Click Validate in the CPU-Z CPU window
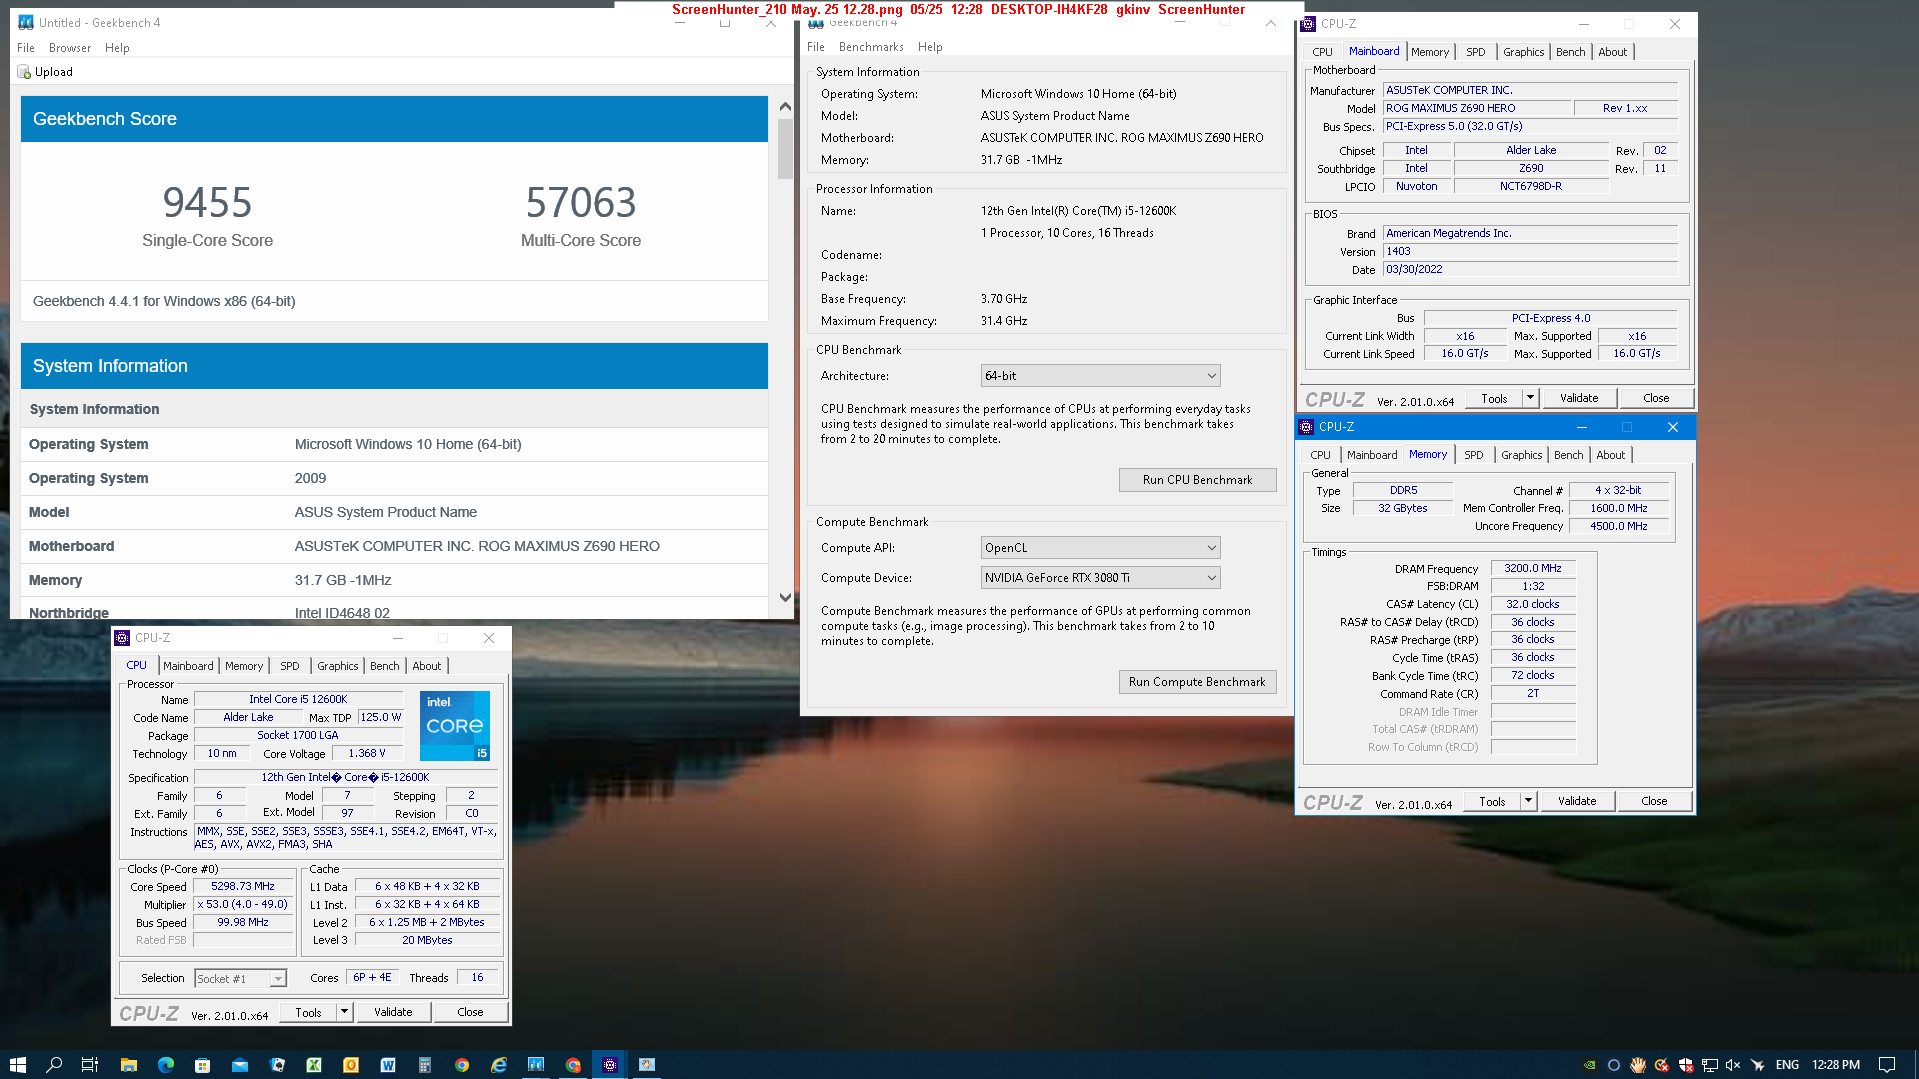Image resolution: width=1919 pixels, height=1079 pixels. coord(393,1012)
